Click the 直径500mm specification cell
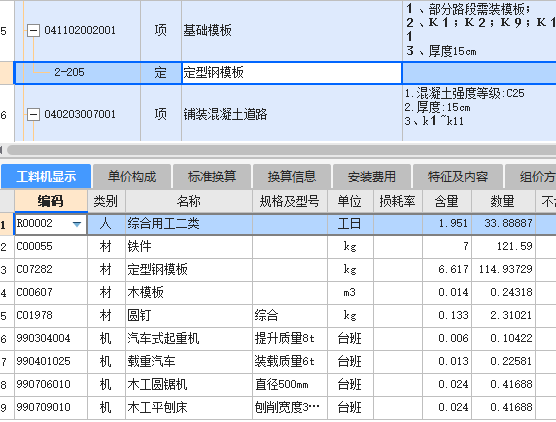 pyautogui.click(x=290, y=385)
